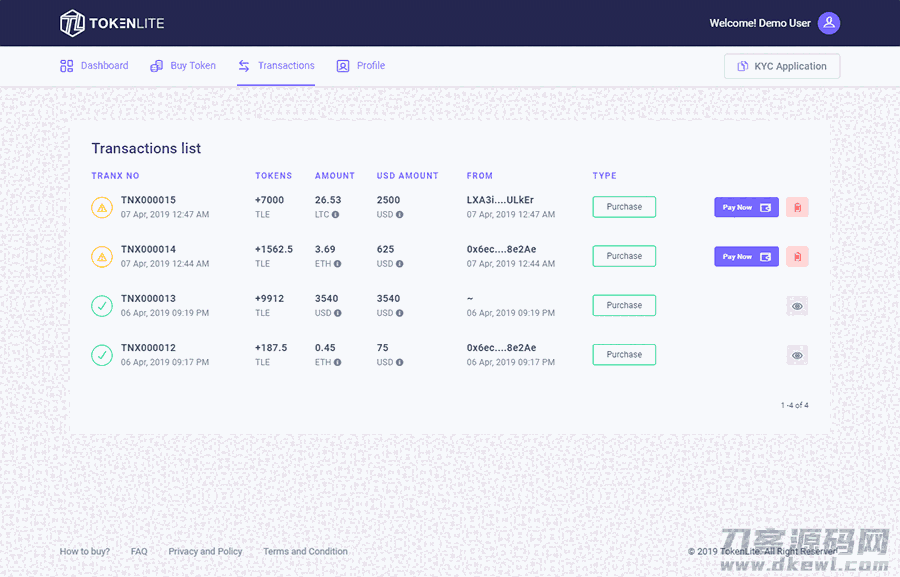This screenshot has height=577, width=900.
Task: Click info icon beside 3540 USD amount column
Action: tap(399, 313)
